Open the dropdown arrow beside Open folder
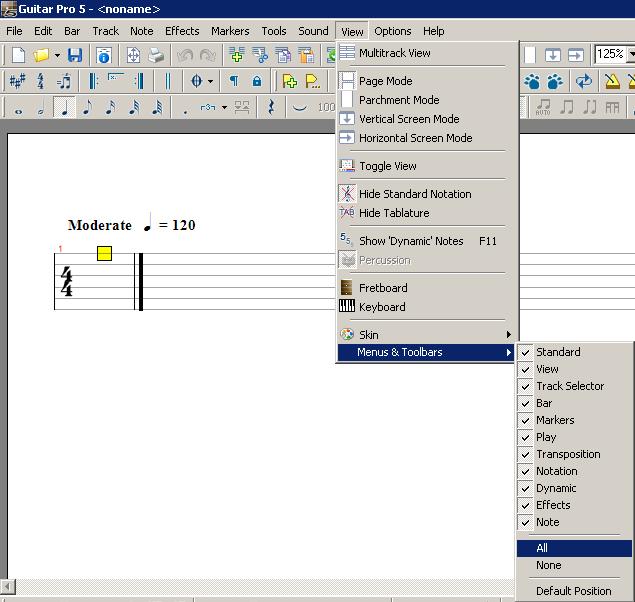Image resolution: width=635 pixels, height=602 pixels. [x=58, y=55]
